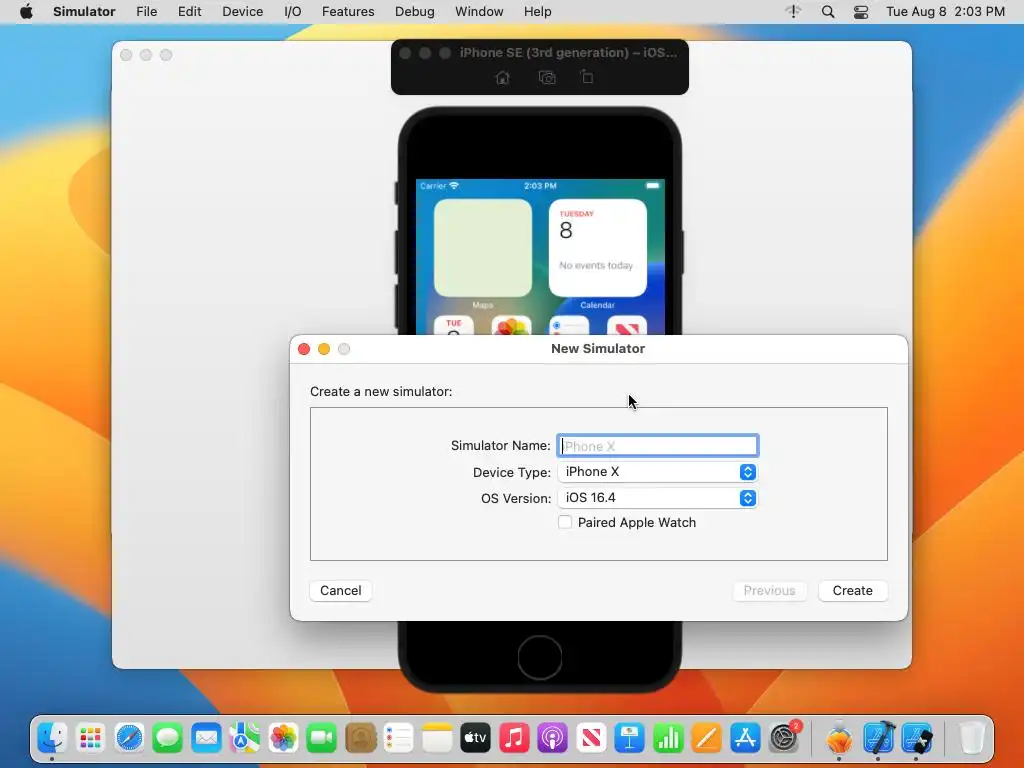Open System Settings from the Dock
This screenshot has height=768, width=1024.
click(x=784, y=738)
